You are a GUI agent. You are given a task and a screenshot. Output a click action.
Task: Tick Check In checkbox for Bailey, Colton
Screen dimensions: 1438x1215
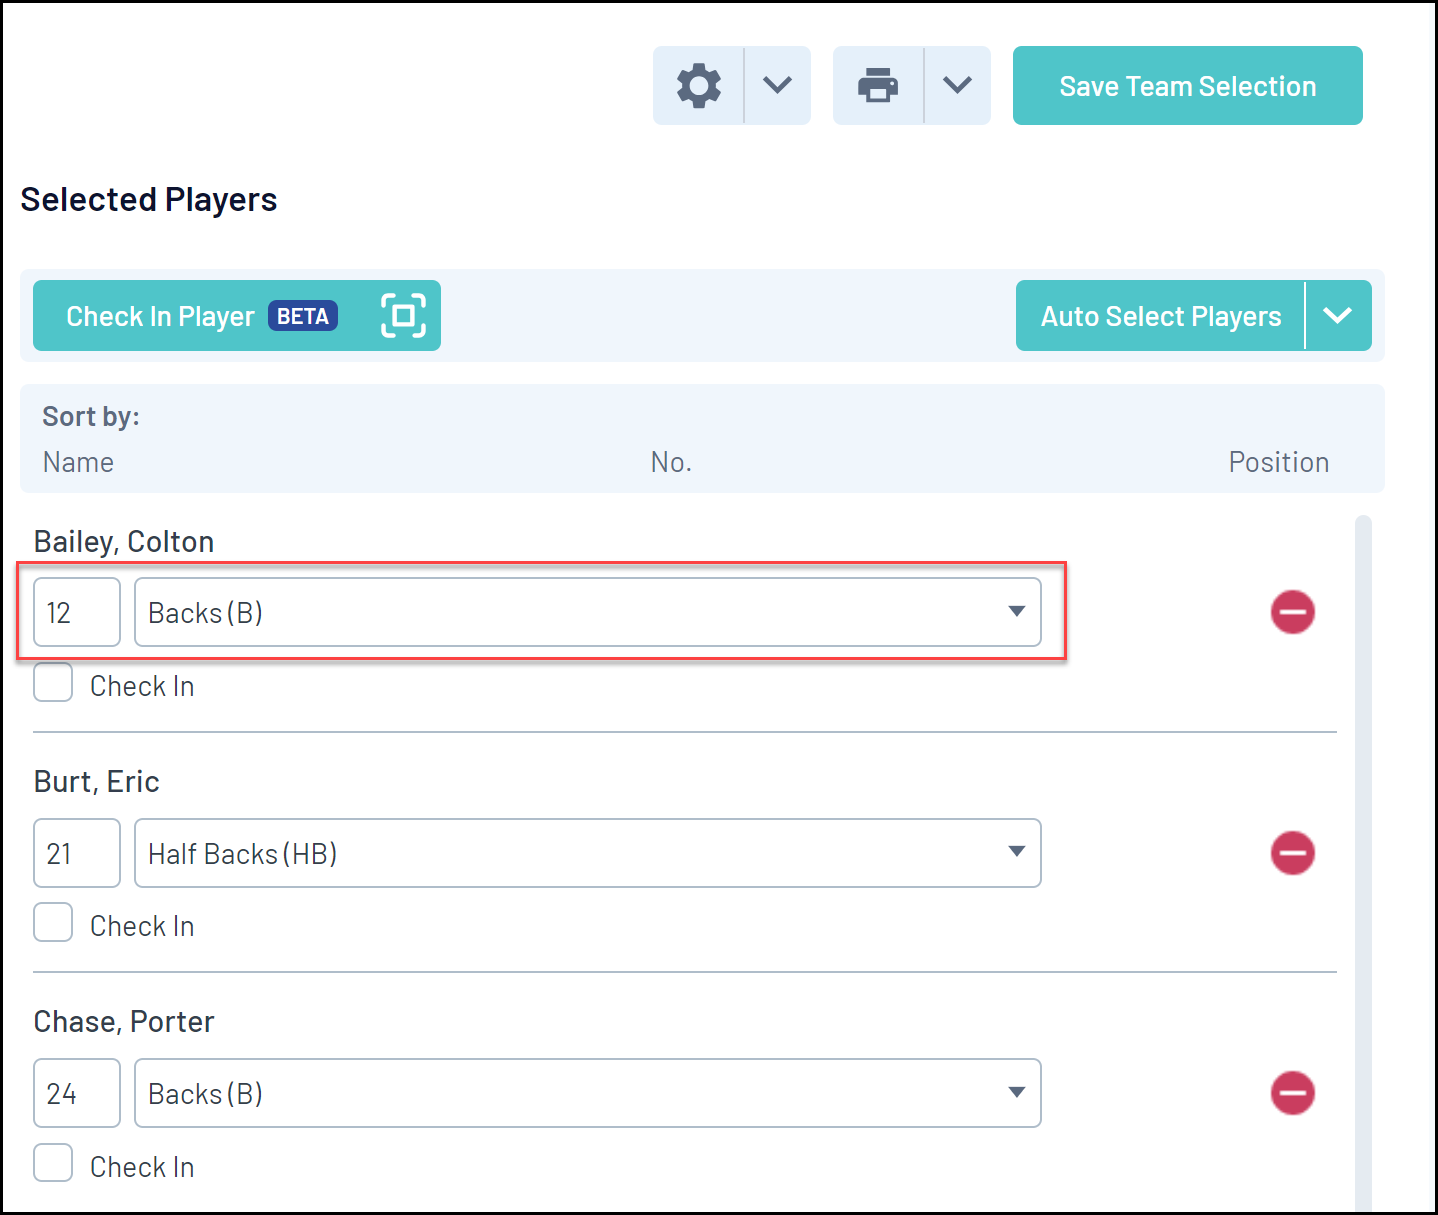53,683
